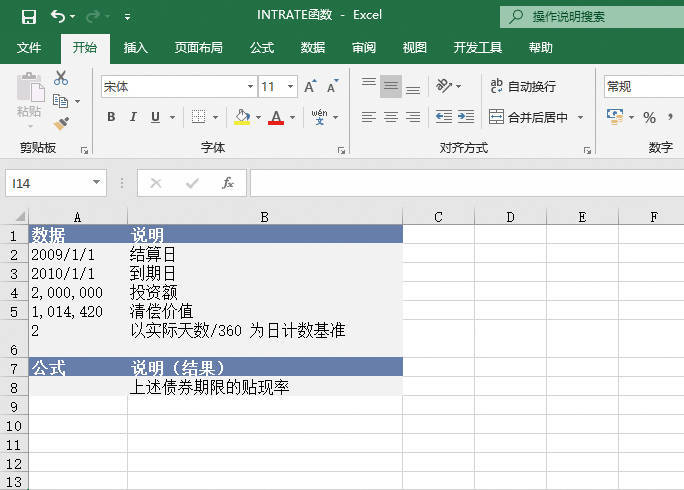
Task: Click Merge and Center (合并后居中) button
Action: pos(528,117)
